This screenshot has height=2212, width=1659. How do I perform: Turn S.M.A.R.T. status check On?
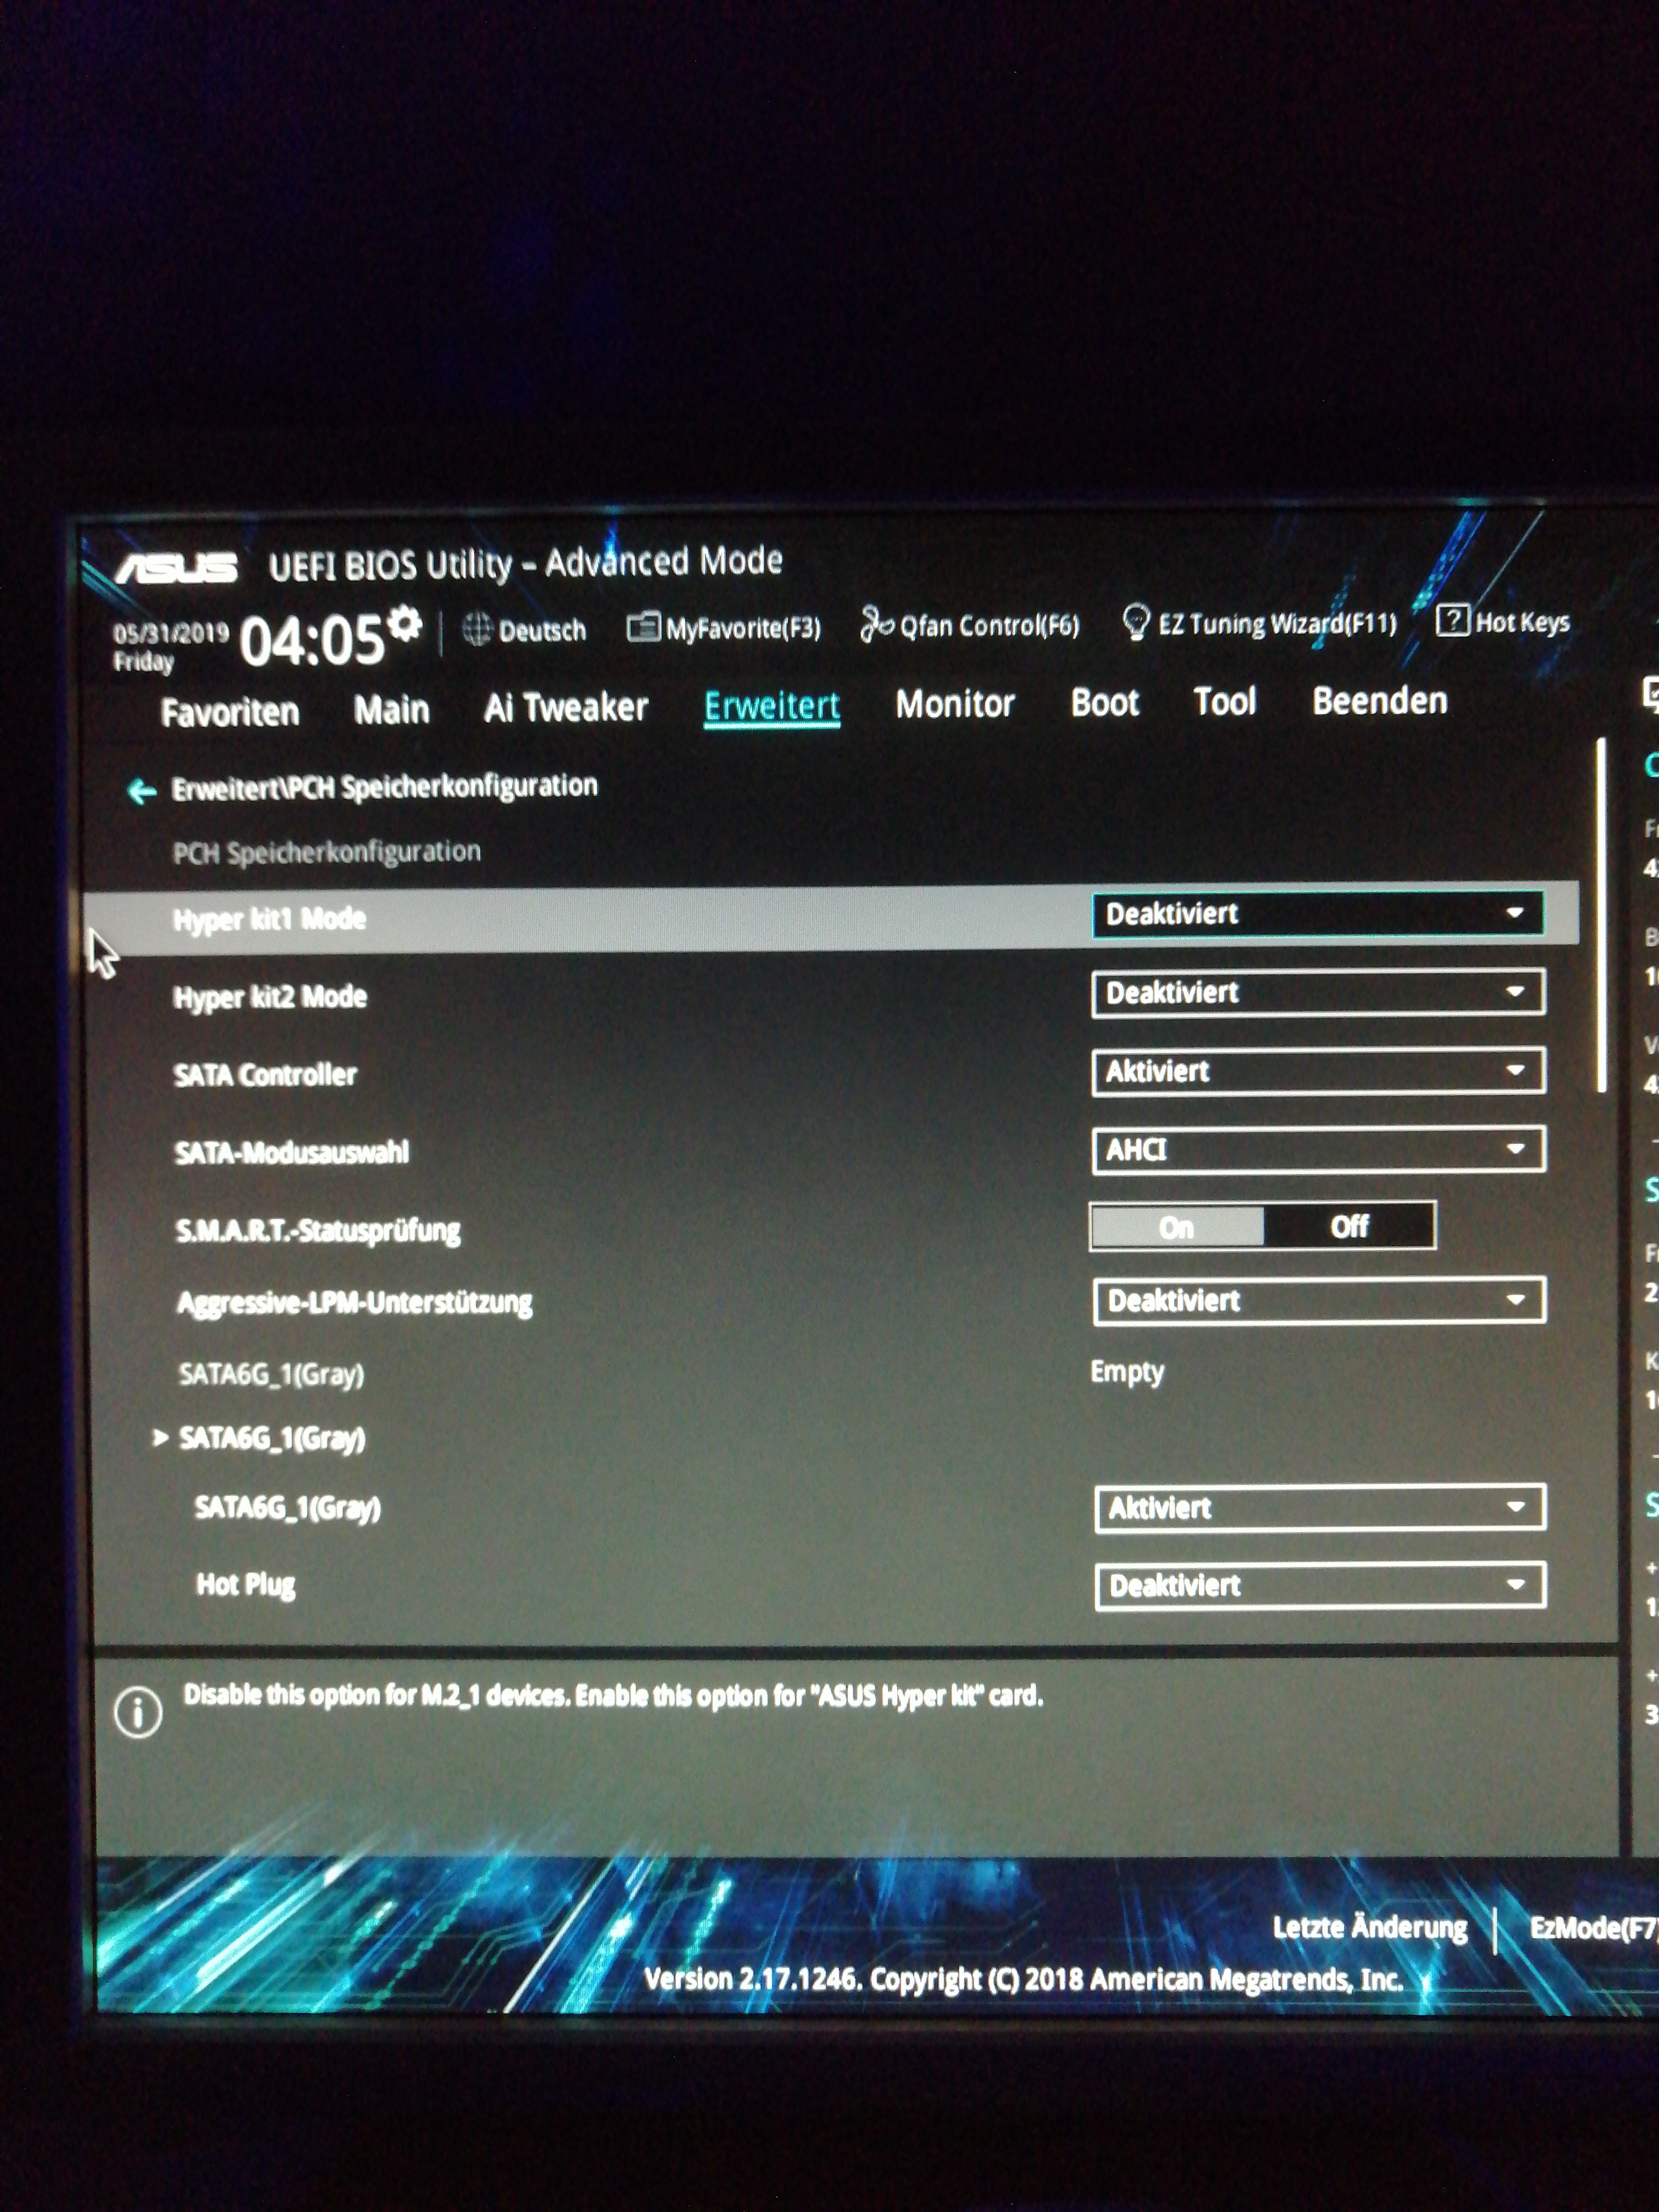point(1177,1227)
